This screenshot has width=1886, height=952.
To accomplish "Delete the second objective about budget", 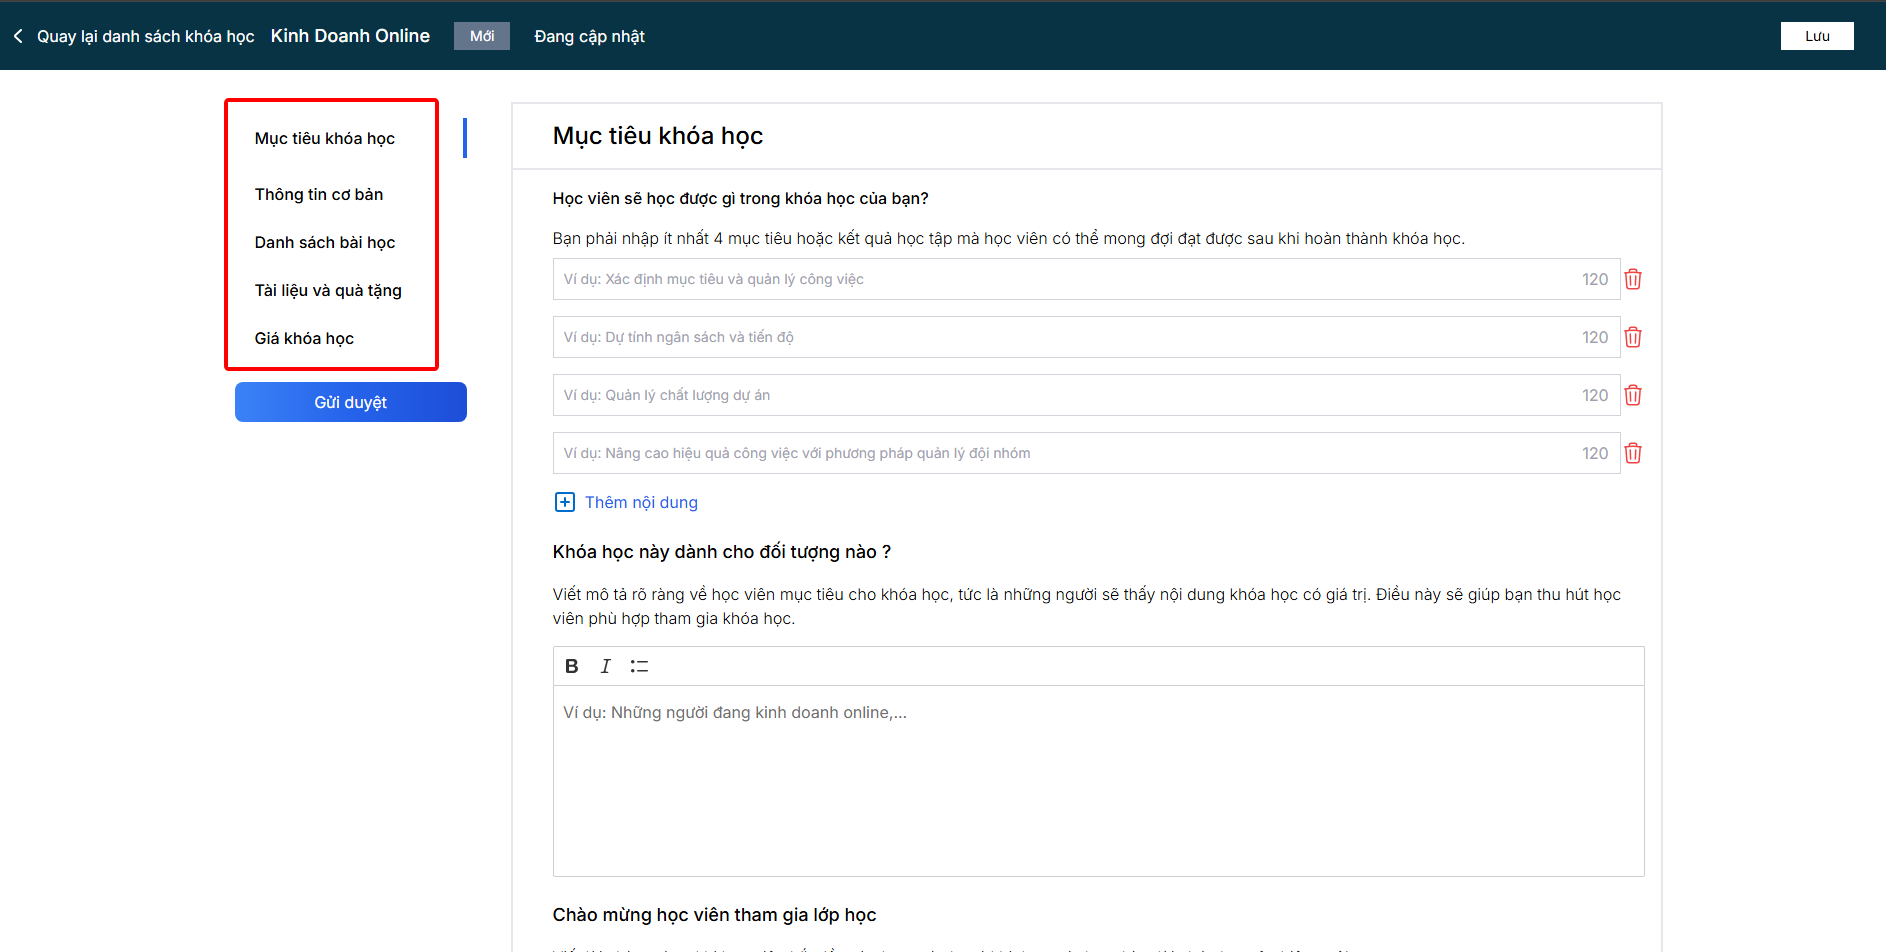I will coord(1633,337).
